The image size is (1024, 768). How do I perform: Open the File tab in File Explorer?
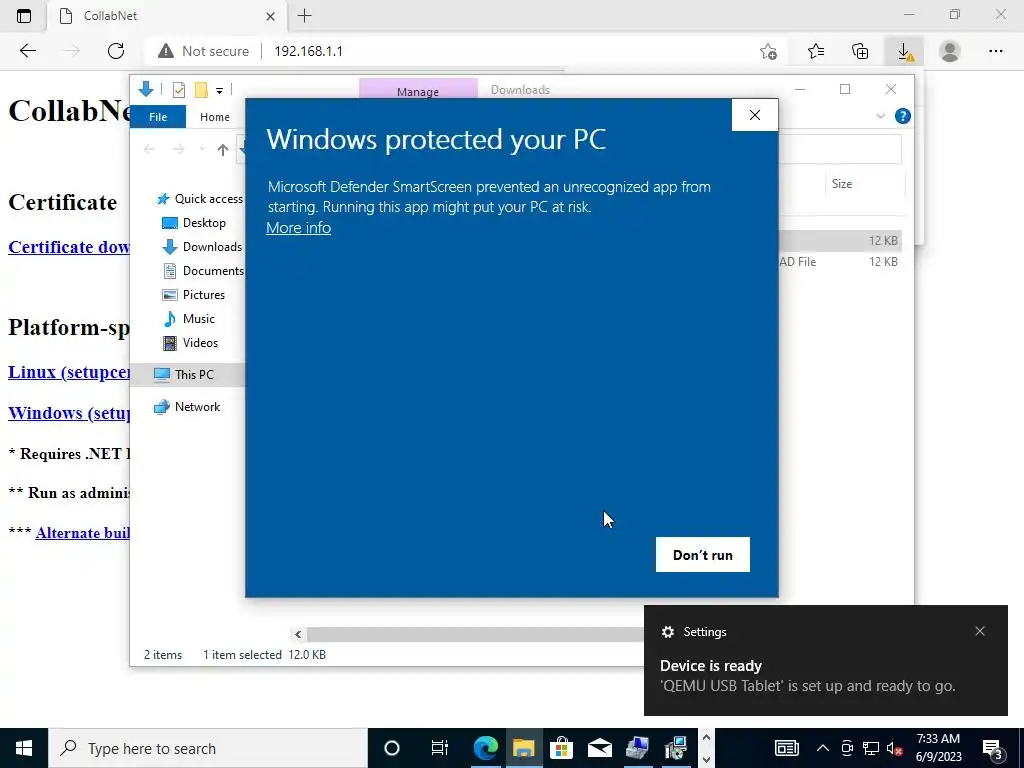click(158, 117)
